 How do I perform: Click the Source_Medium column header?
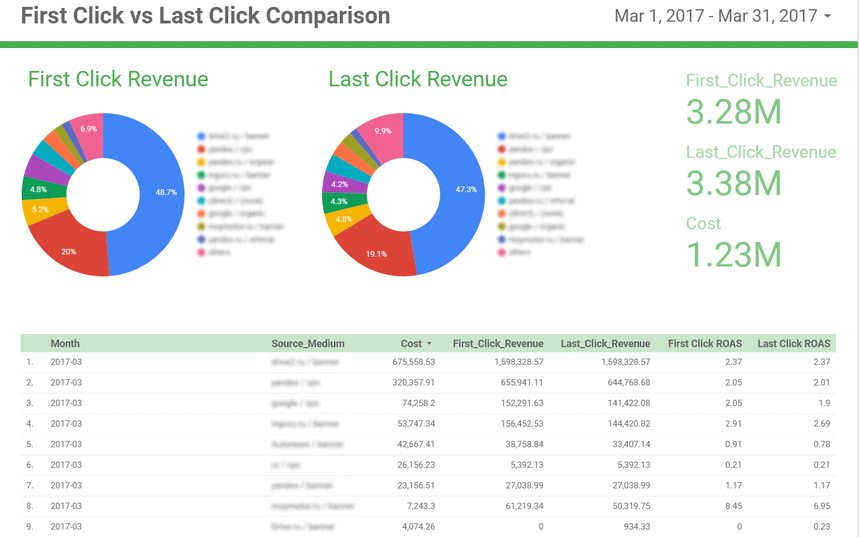308,344
